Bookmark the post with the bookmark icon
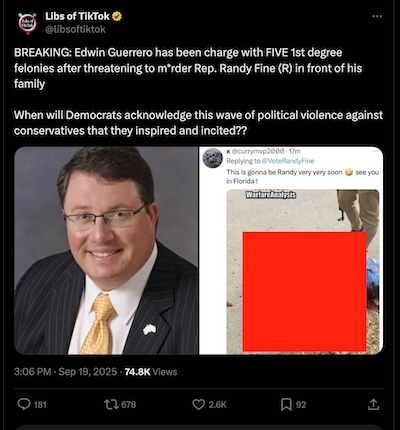 [286, 404]
